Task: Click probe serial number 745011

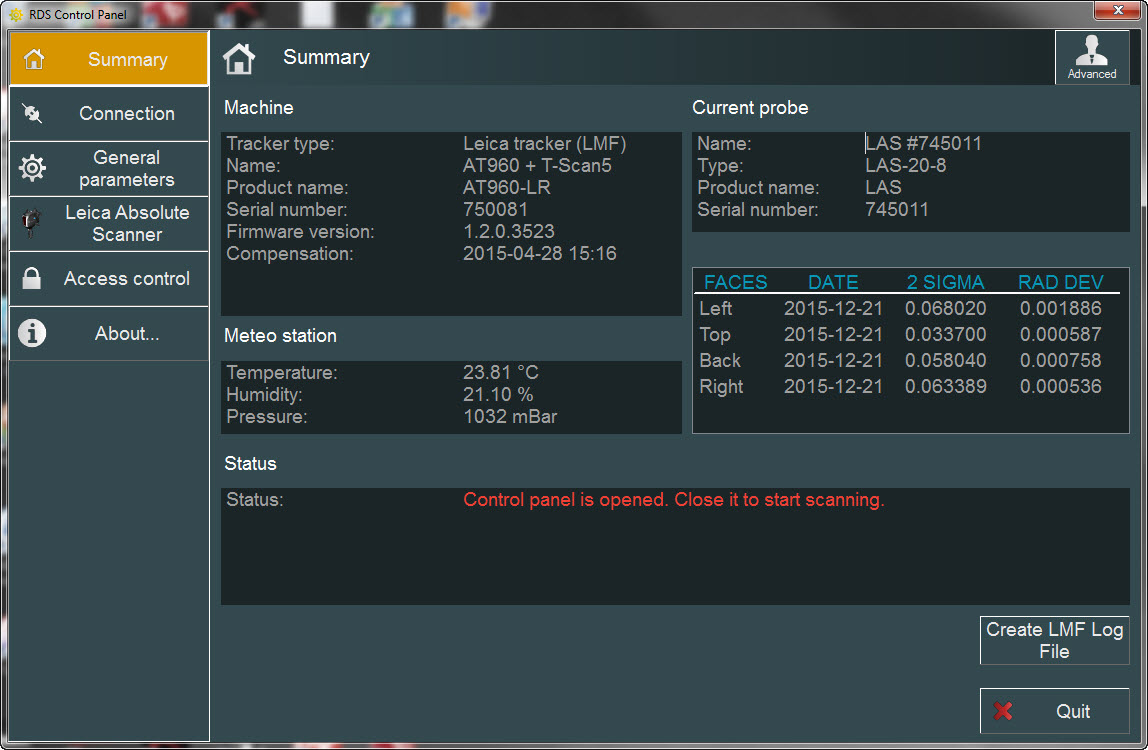Action: [x=896, y=209]
